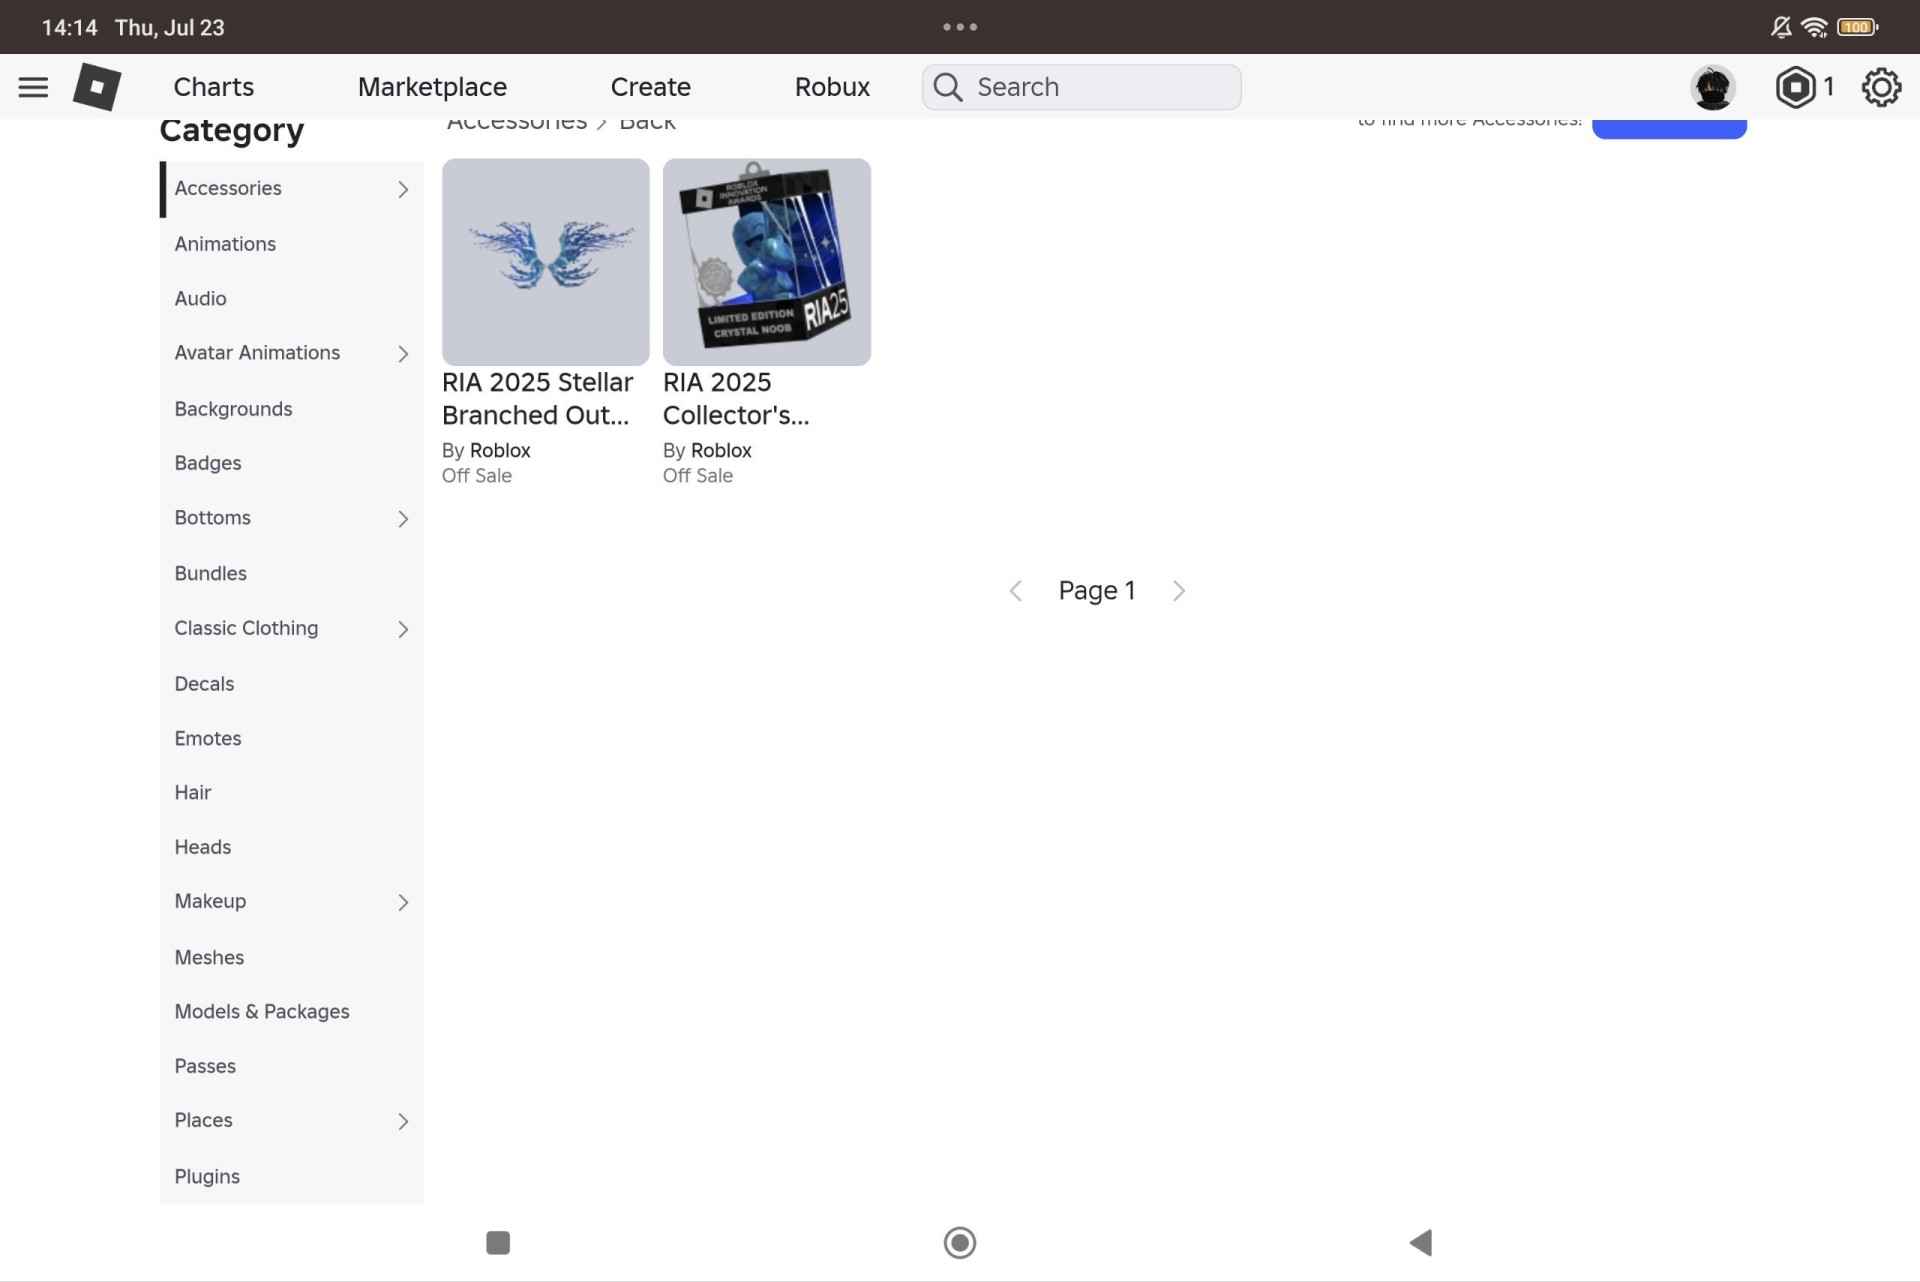1920x1282 pixels.
Task: Open Roblox creator link under Collector's item
Action: click(x=721, y=450)
